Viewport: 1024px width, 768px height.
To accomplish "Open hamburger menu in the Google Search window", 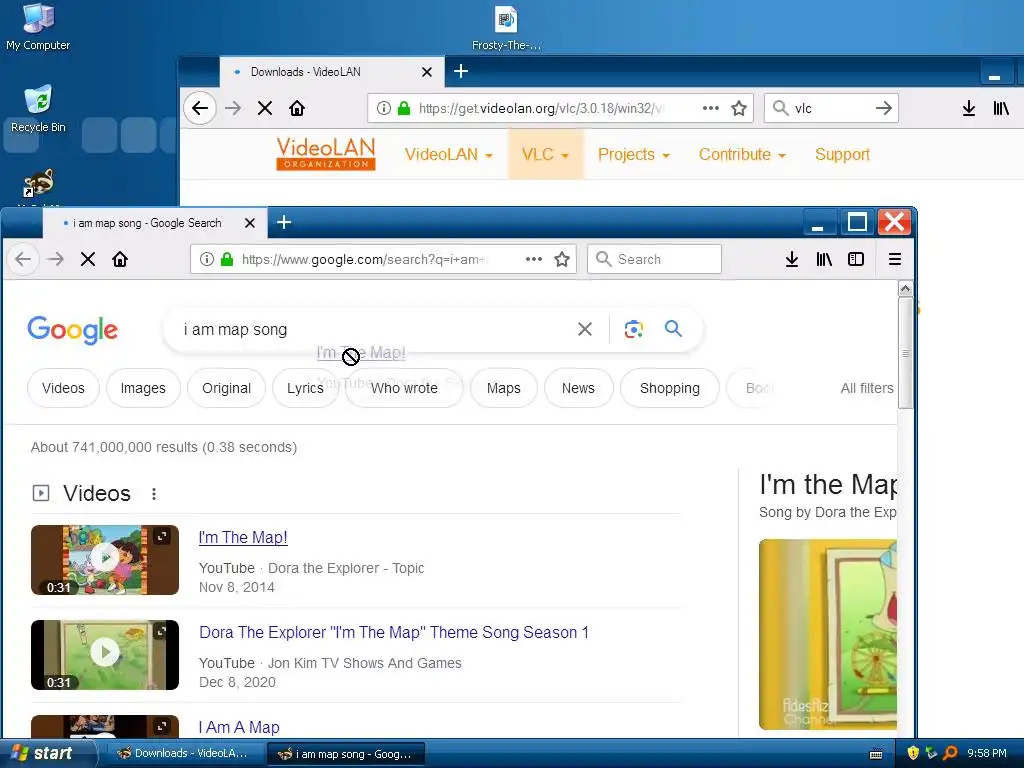I will tap(895, 259).
